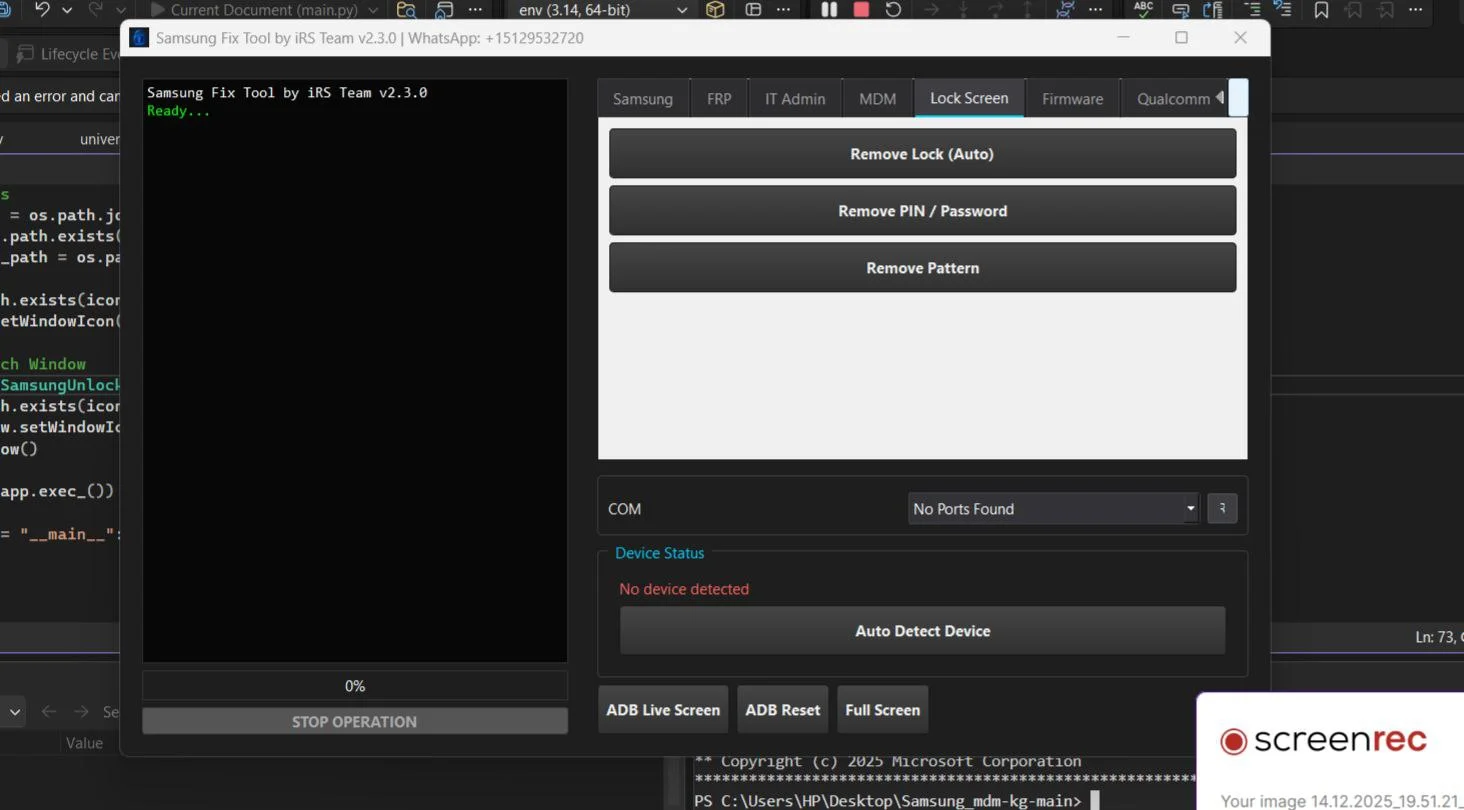This screenshot has width=1464, height=810.
Task: Pause debugging with the pause icon
Action: click(x=829, y=10)
